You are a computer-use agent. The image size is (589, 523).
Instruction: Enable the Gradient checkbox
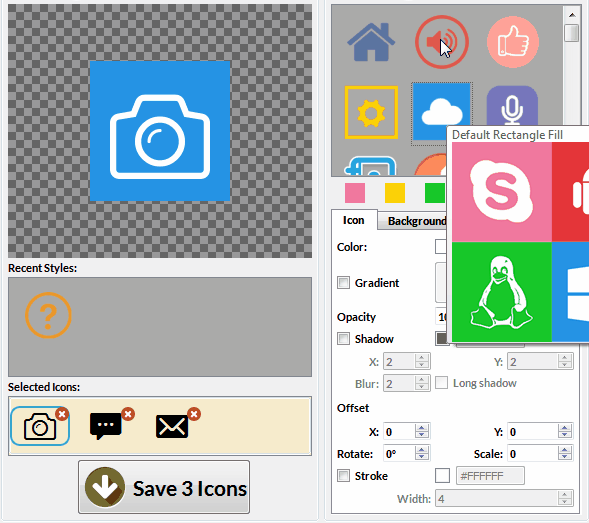343,283
